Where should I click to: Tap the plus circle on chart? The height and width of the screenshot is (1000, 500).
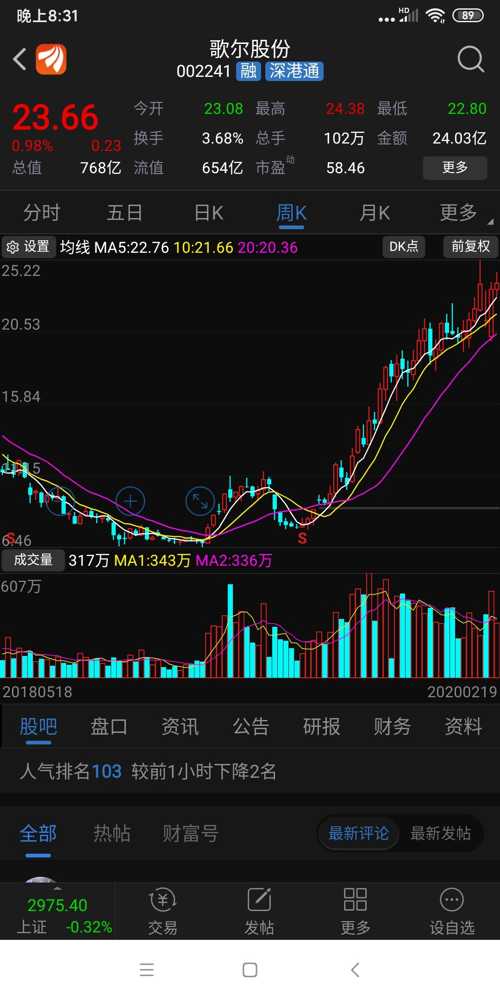(x=130, y=501)
